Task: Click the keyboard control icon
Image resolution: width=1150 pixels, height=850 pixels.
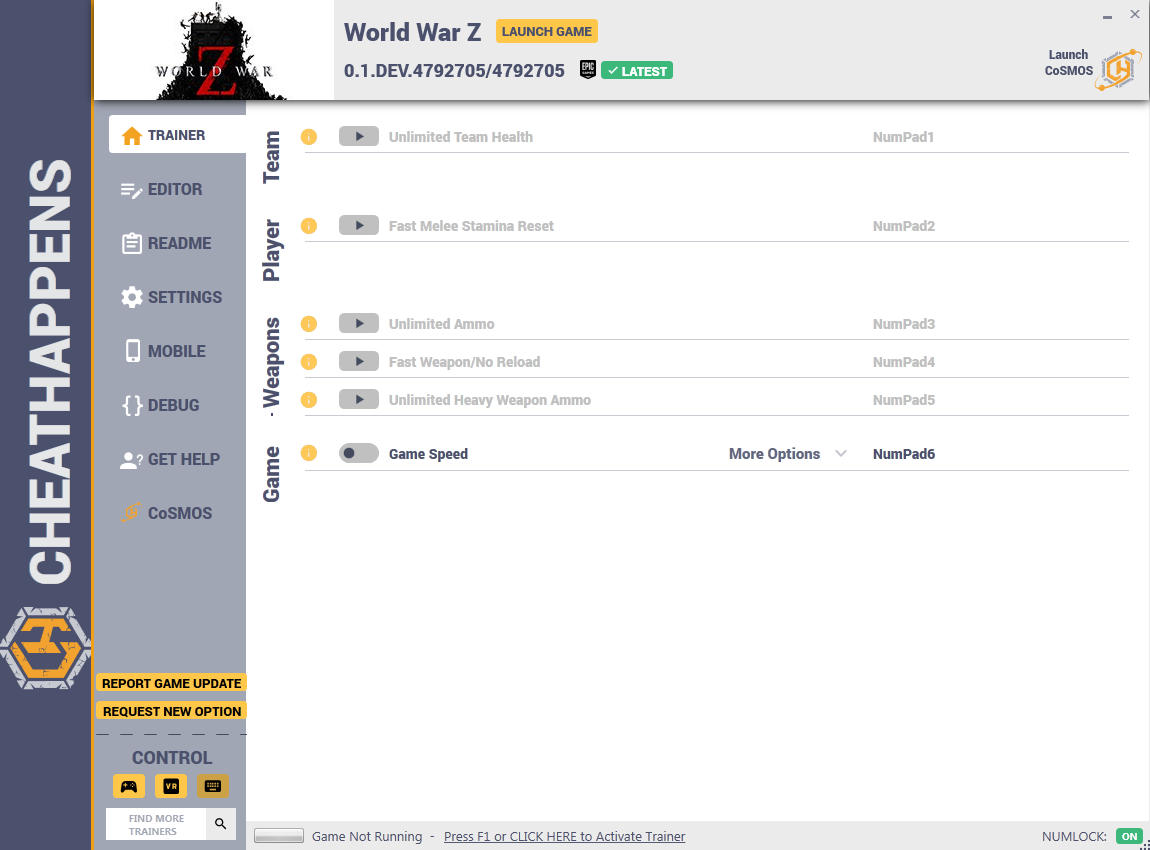Action: [x=213, y=786]
